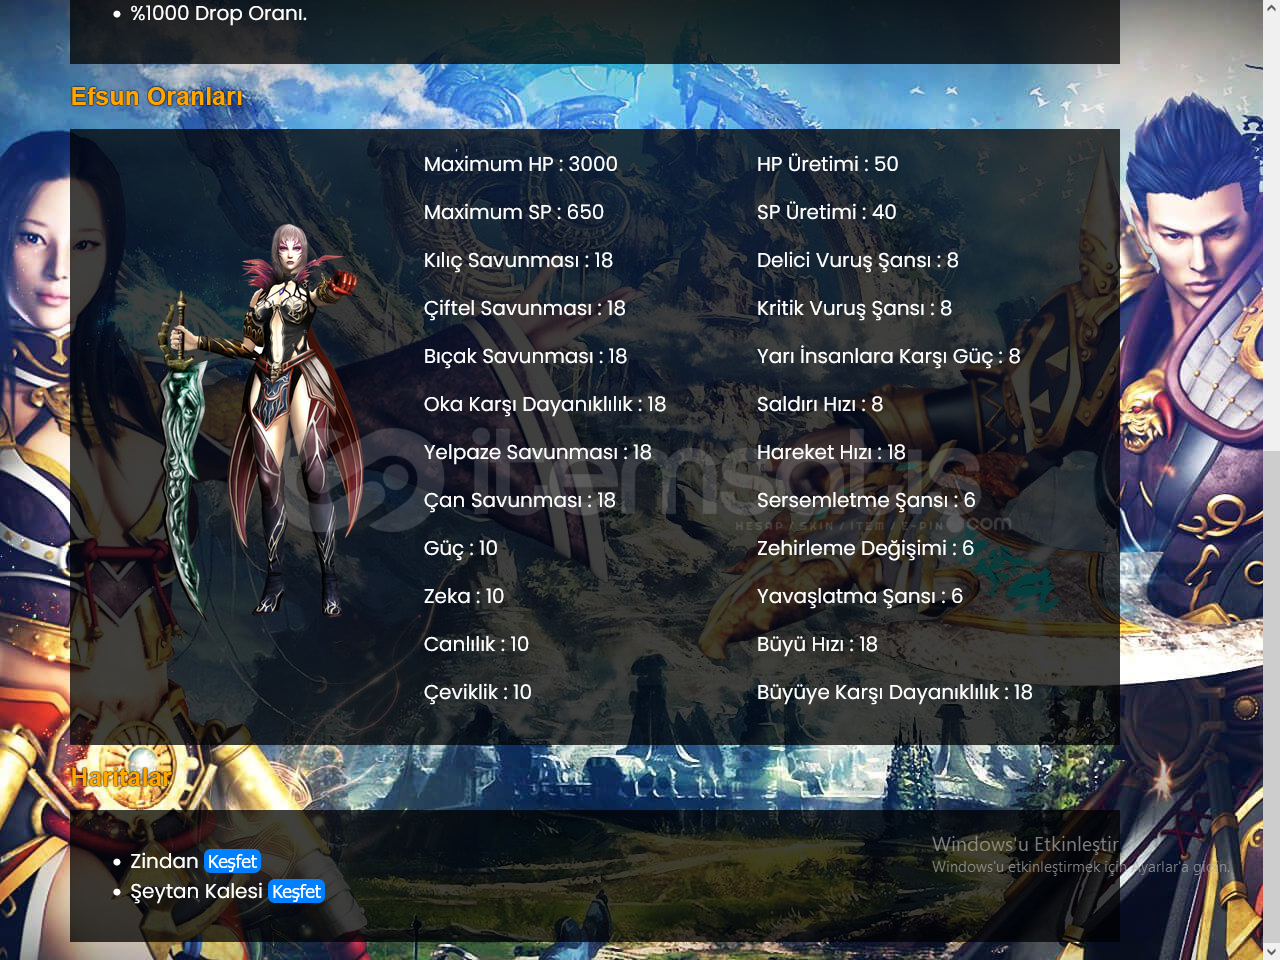Click the text 'Zehirleme Değişimi : 6'
Image resolution: width=1280 pixels, height=960 pixels.
[865, 548]
